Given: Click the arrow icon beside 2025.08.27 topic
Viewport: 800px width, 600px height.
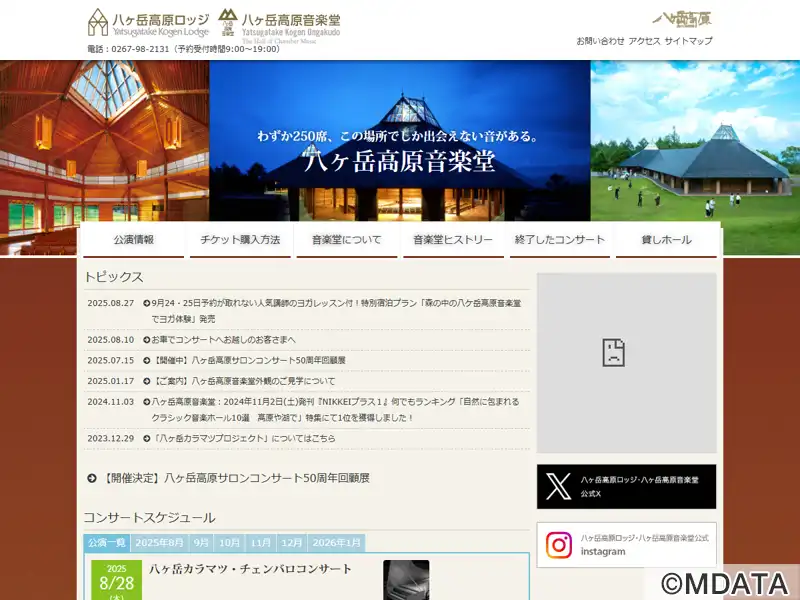Looking at the screenshot, I should (x=147, y=303).
